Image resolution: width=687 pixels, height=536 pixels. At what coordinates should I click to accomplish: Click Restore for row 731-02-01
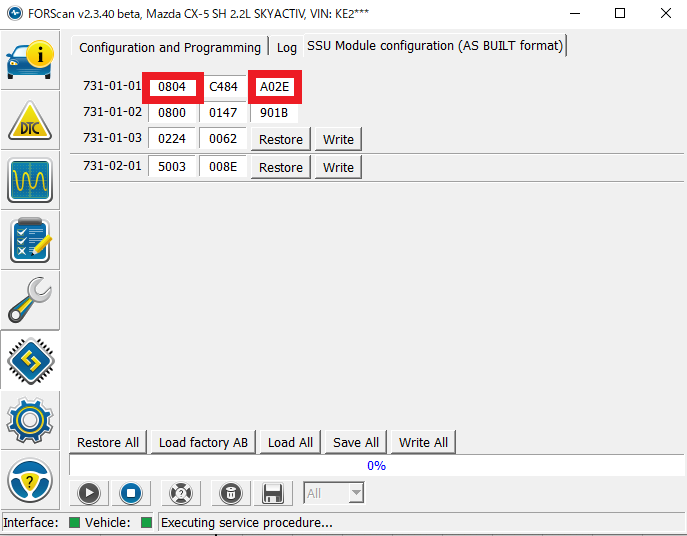281,167
